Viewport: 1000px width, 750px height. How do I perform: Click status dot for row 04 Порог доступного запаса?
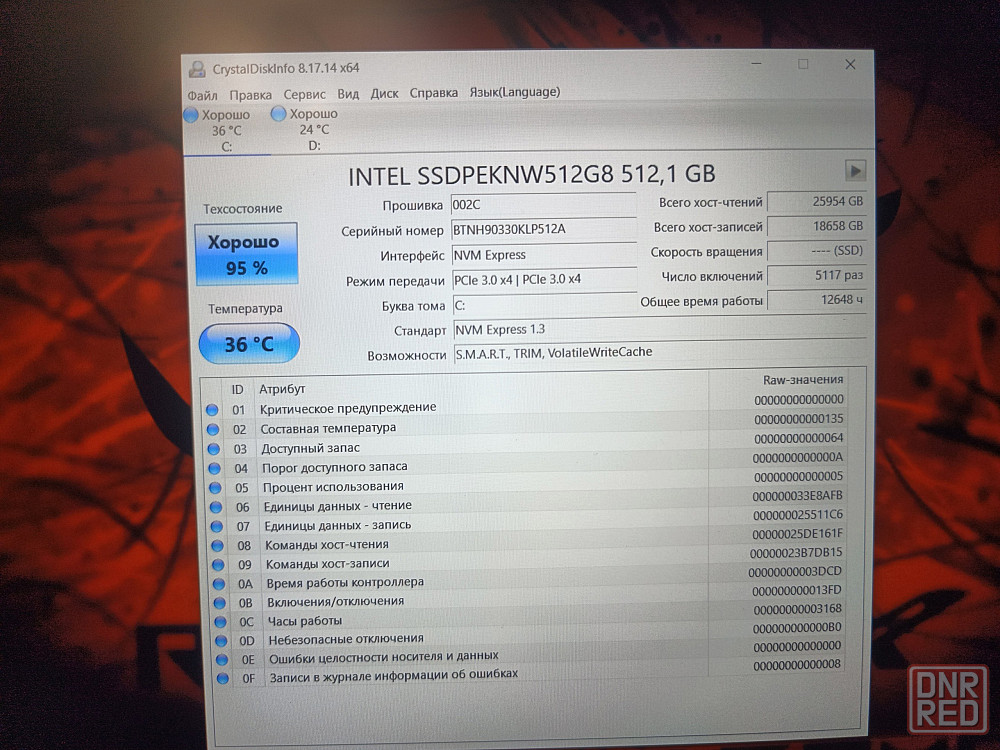214,469
